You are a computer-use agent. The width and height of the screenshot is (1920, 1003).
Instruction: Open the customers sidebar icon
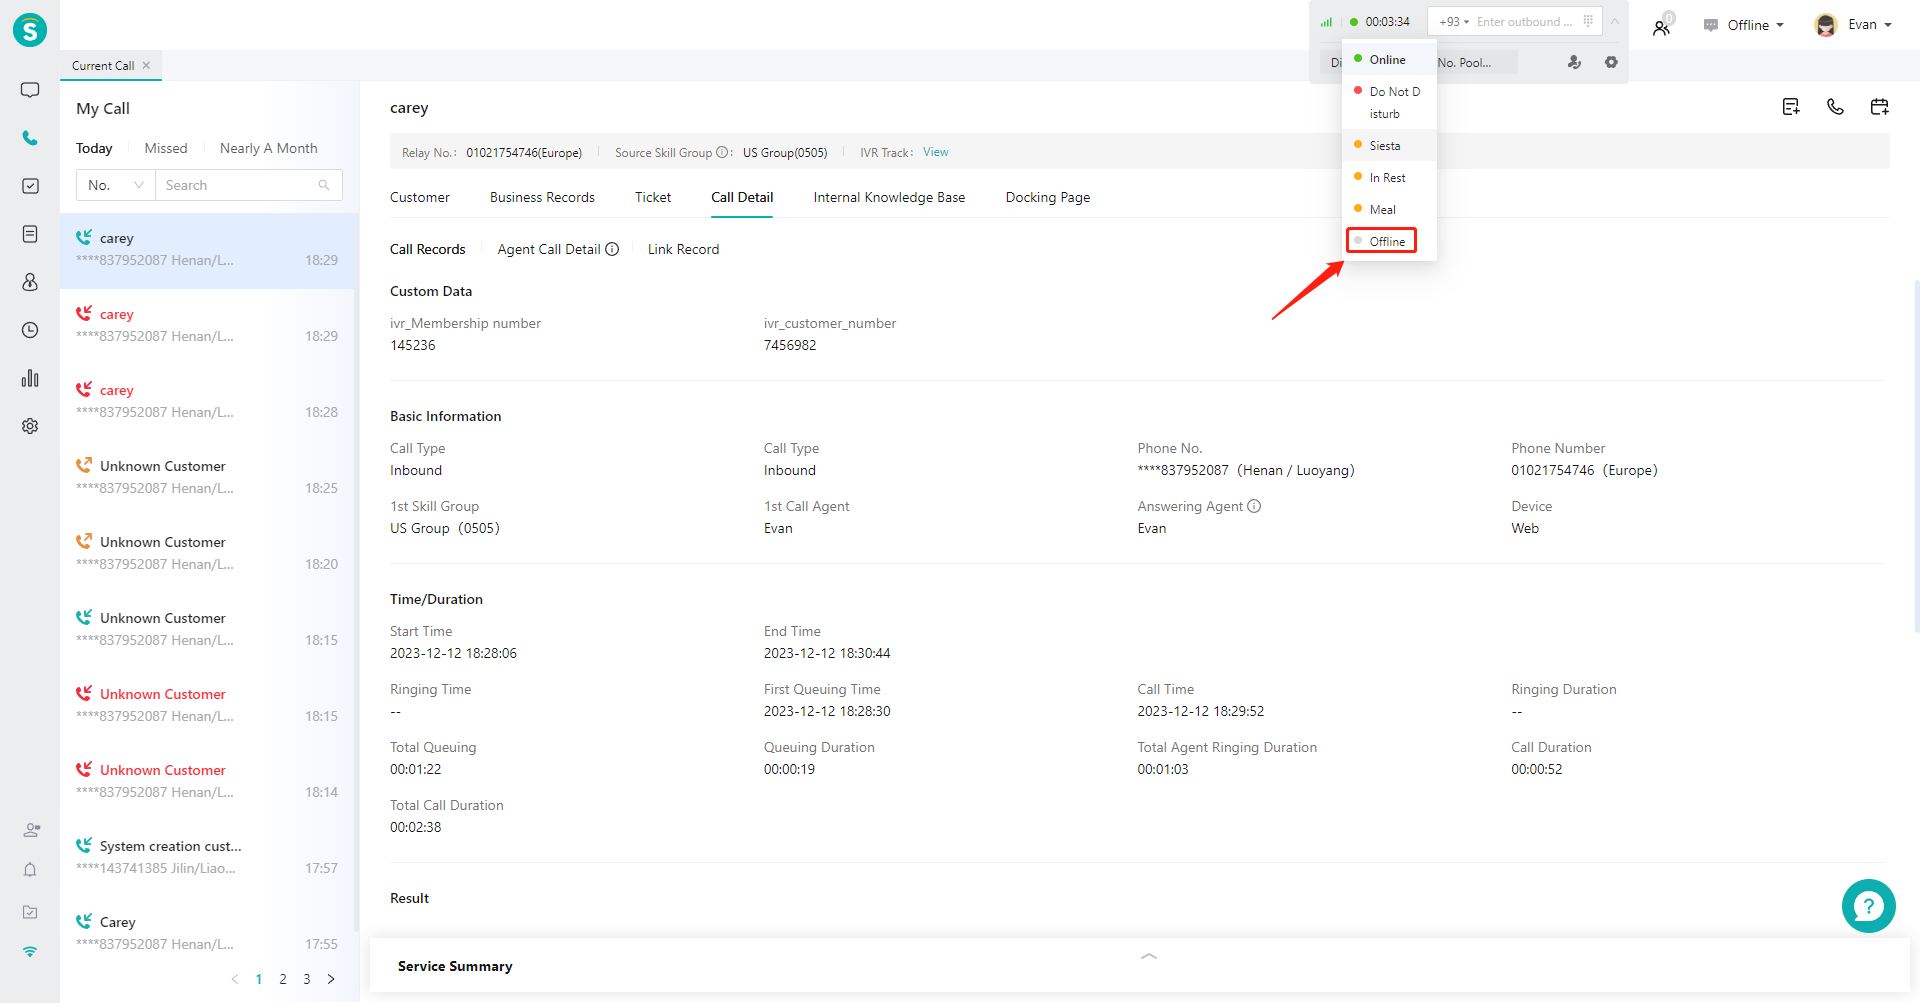coord(30,282)
